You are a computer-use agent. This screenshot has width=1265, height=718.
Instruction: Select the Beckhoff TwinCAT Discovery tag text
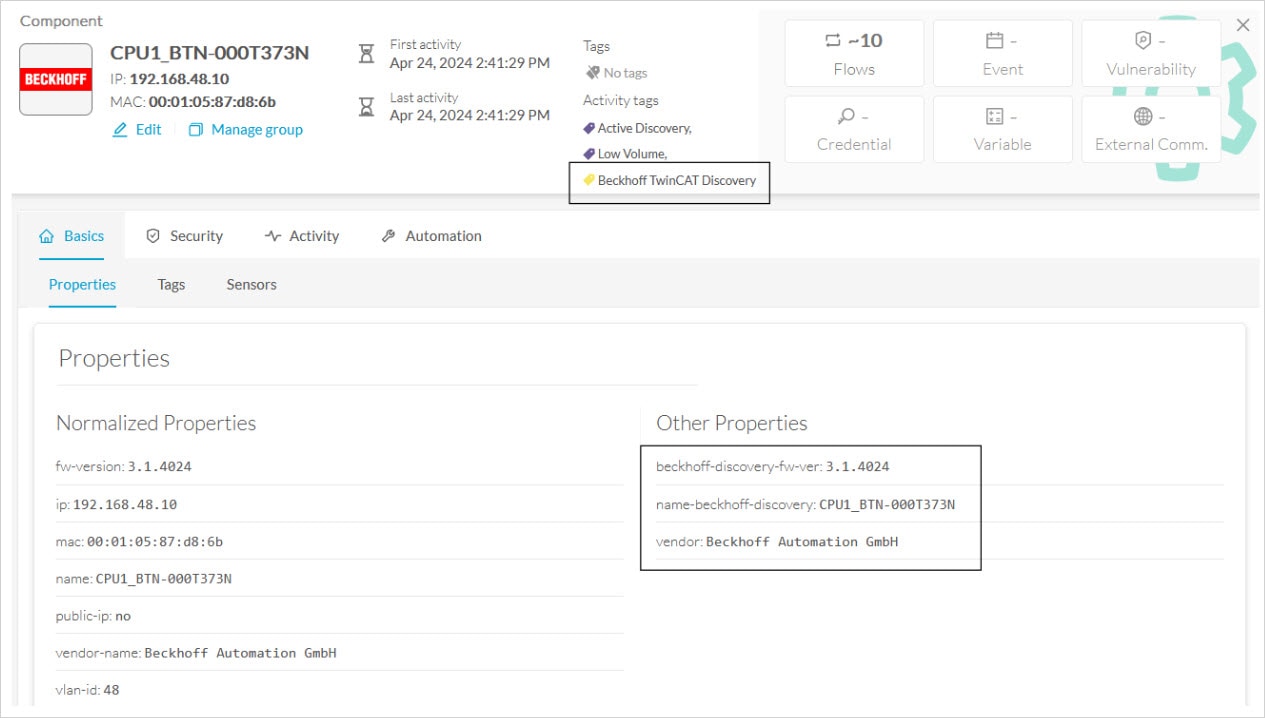tap(677, 181)
